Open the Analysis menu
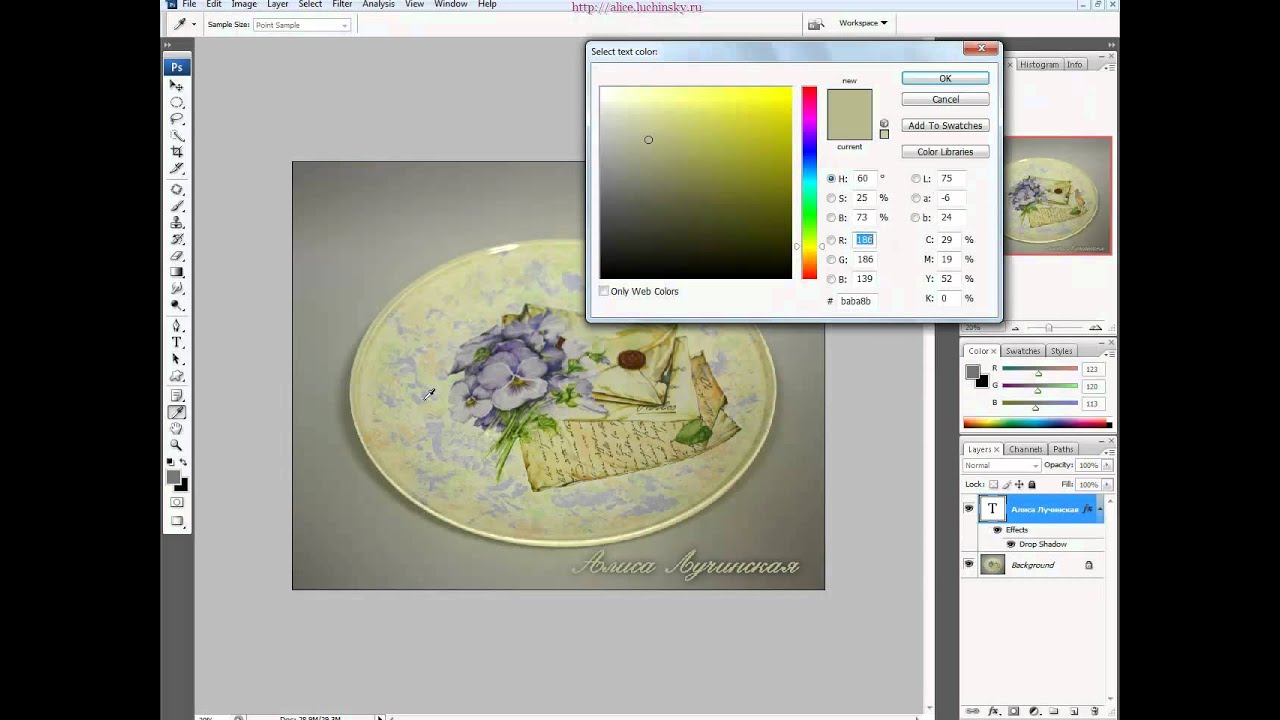Screen dimensions: 1280x720 [x=378, y=5]
